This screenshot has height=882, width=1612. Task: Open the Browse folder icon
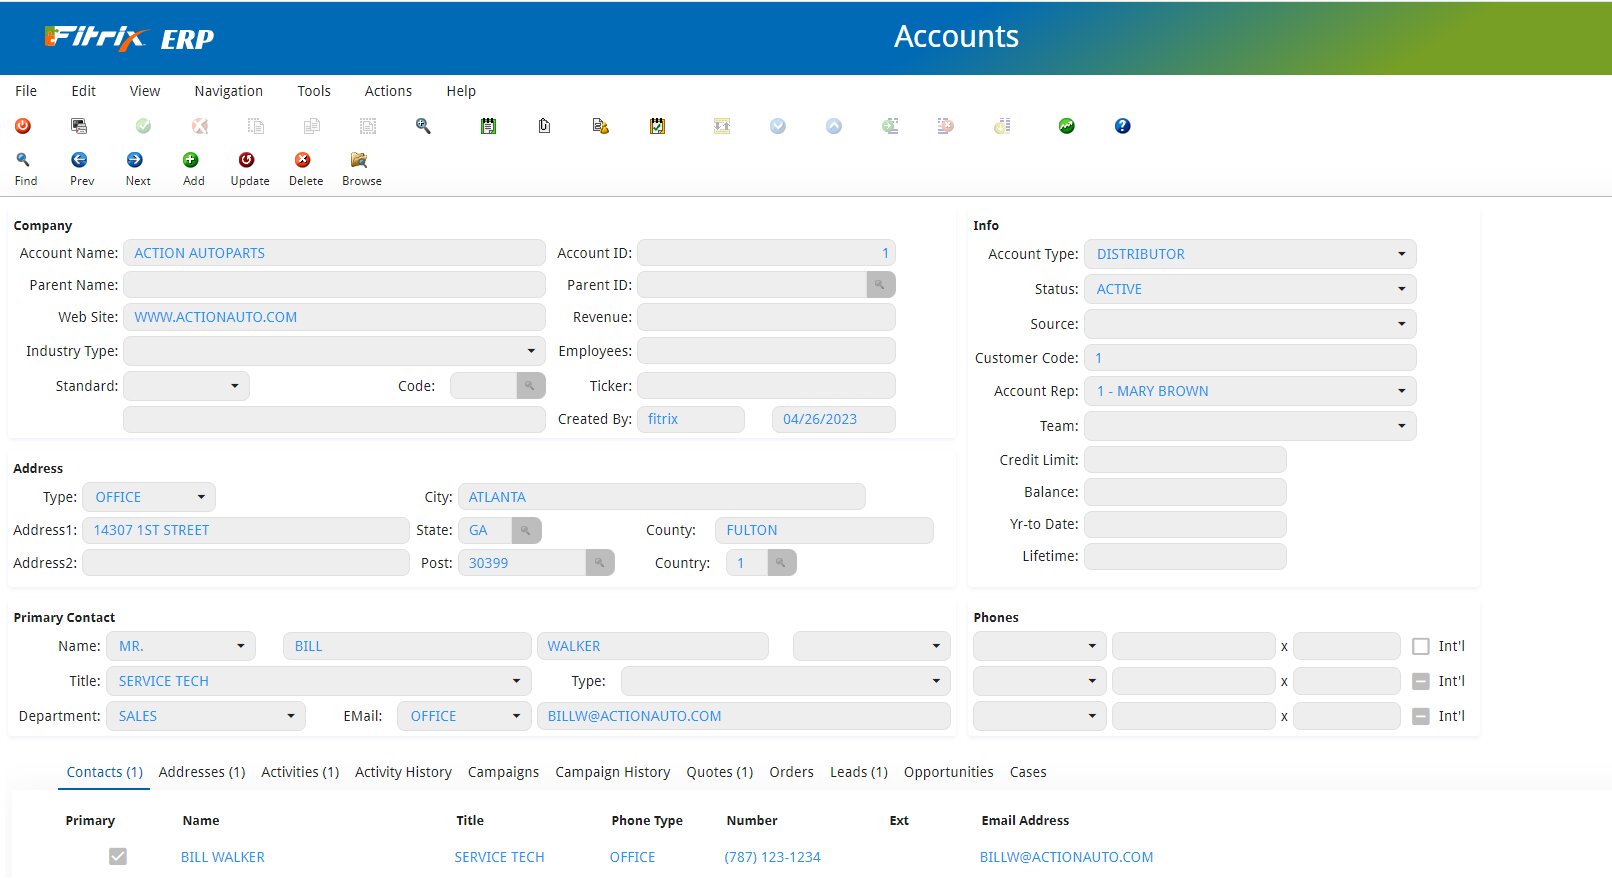[x=359, y=160]
